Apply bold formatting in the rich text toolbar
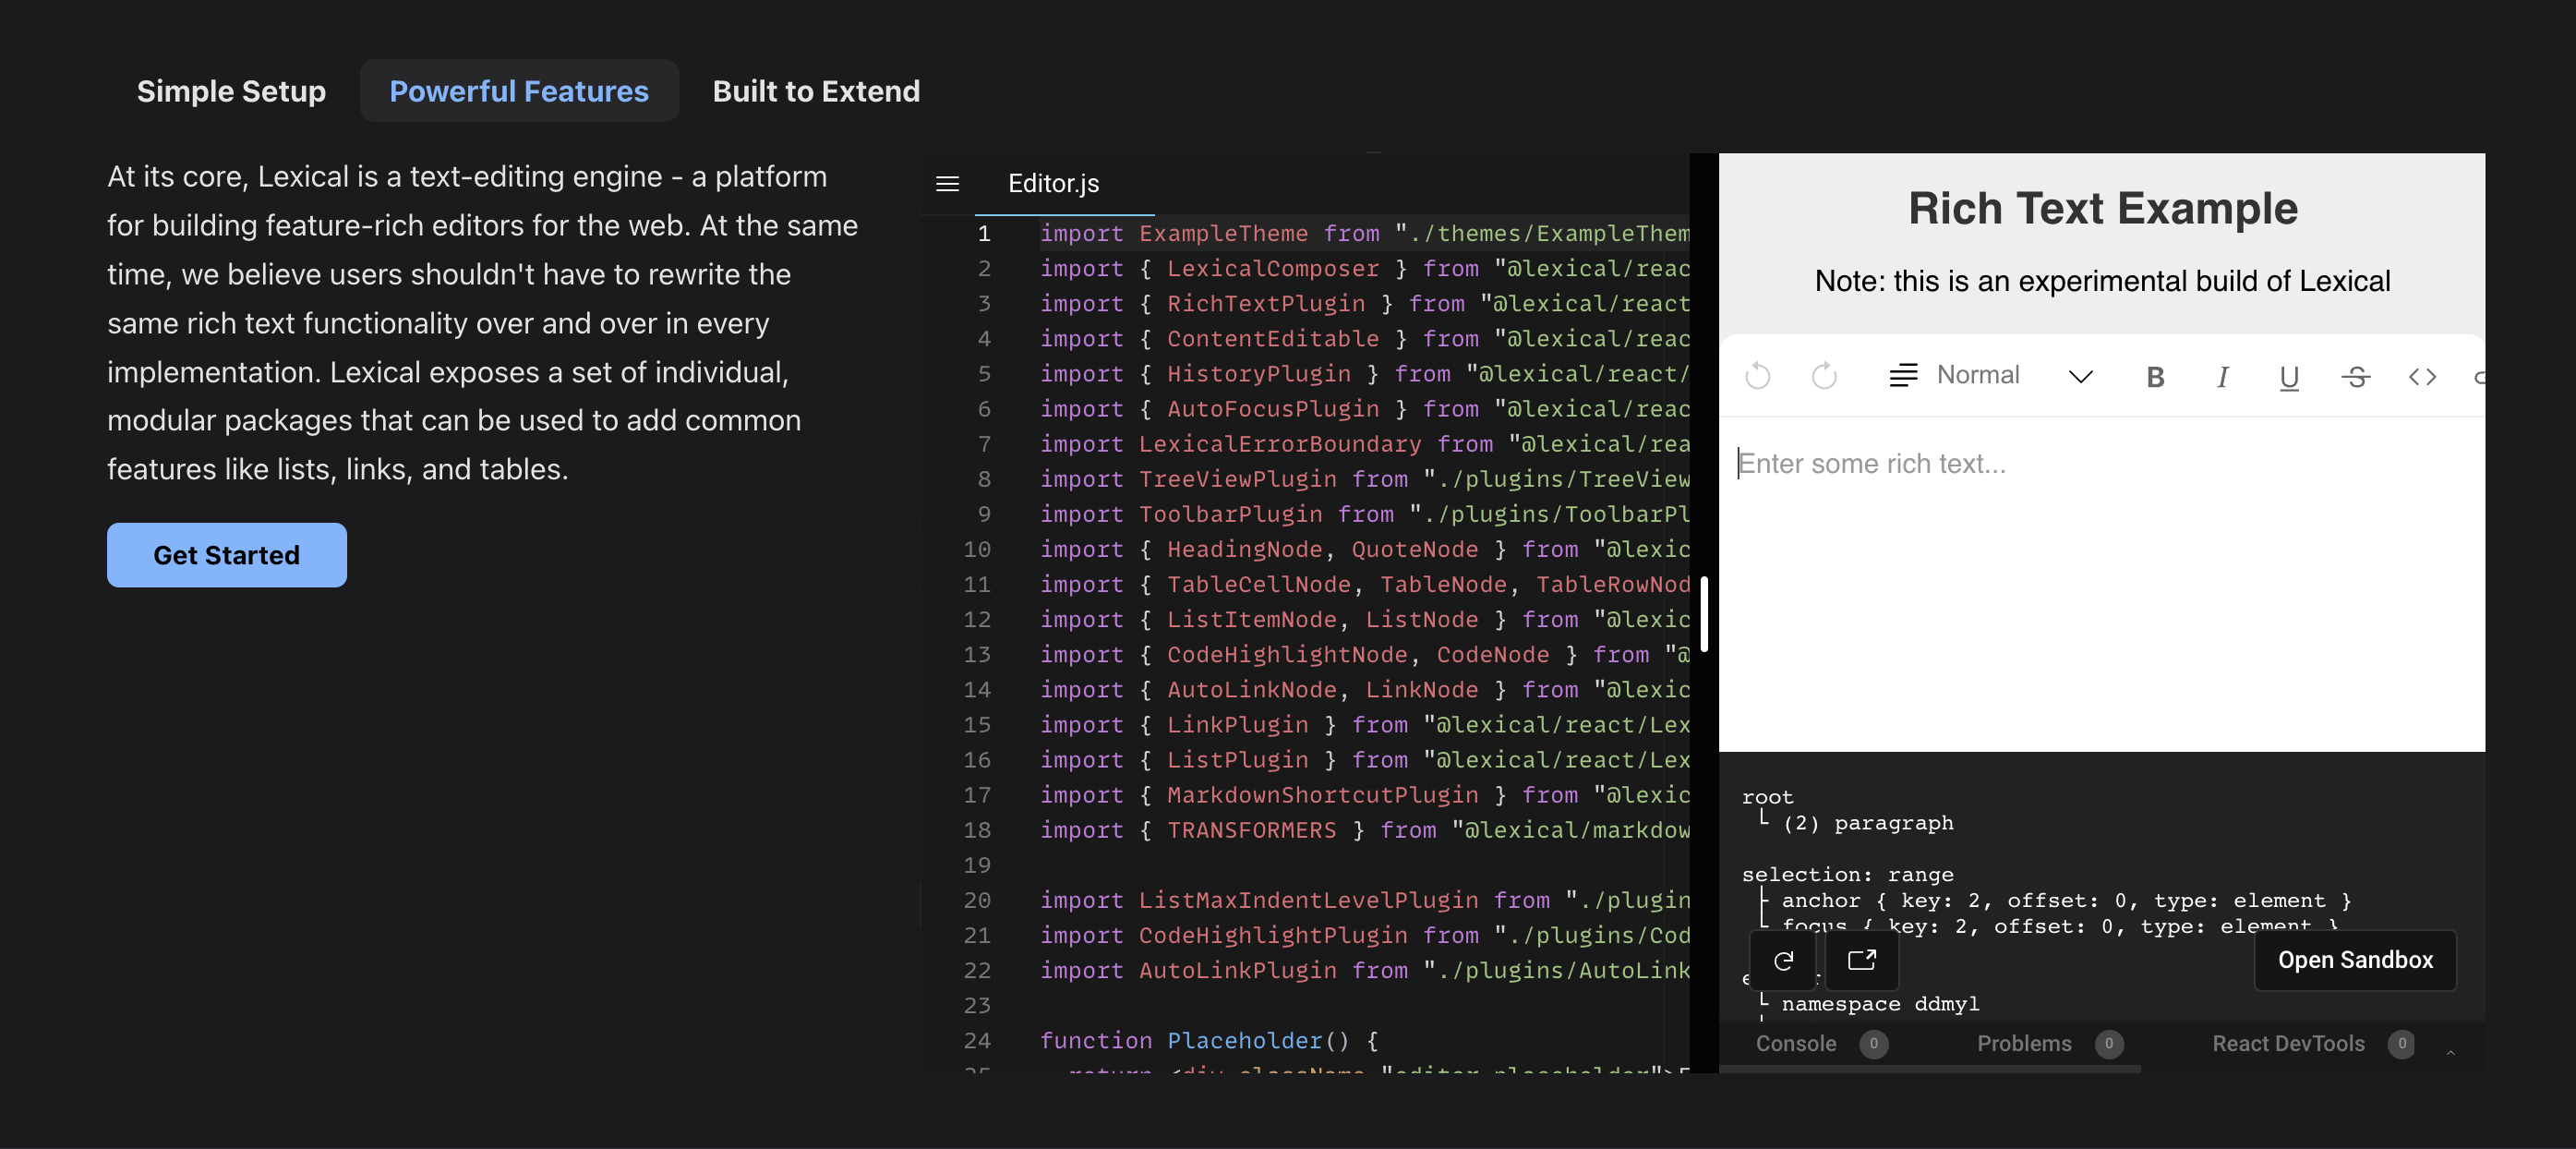 [x=2155, y=377]
